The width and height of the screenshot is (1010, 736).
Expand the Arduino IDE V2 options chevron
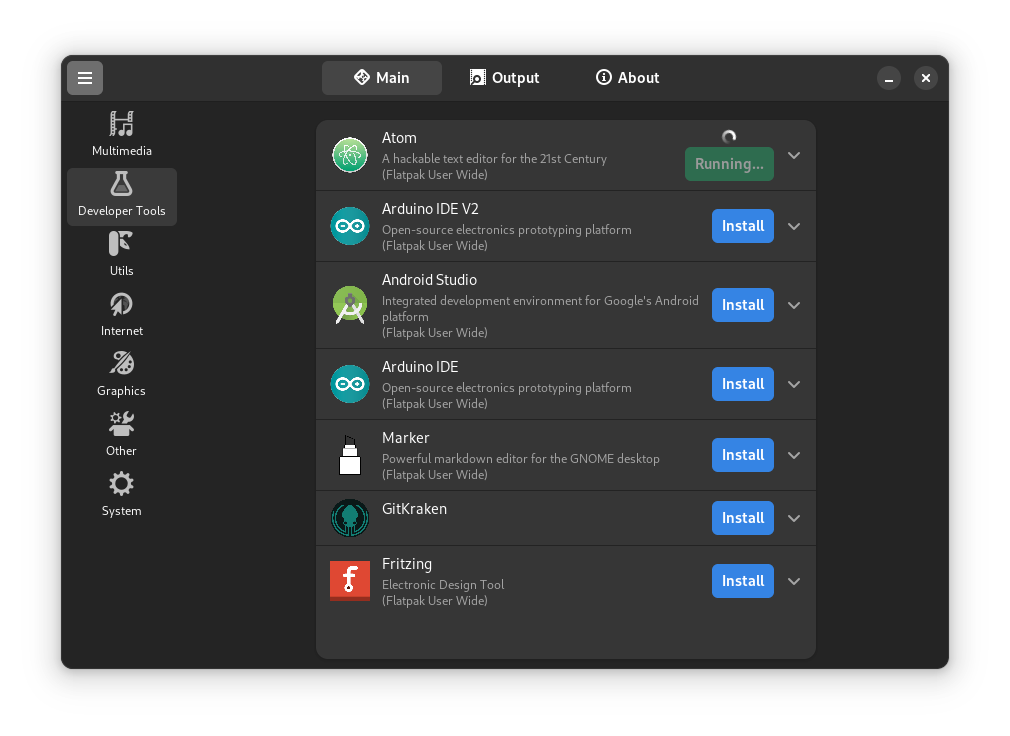[x=794, y=226]
